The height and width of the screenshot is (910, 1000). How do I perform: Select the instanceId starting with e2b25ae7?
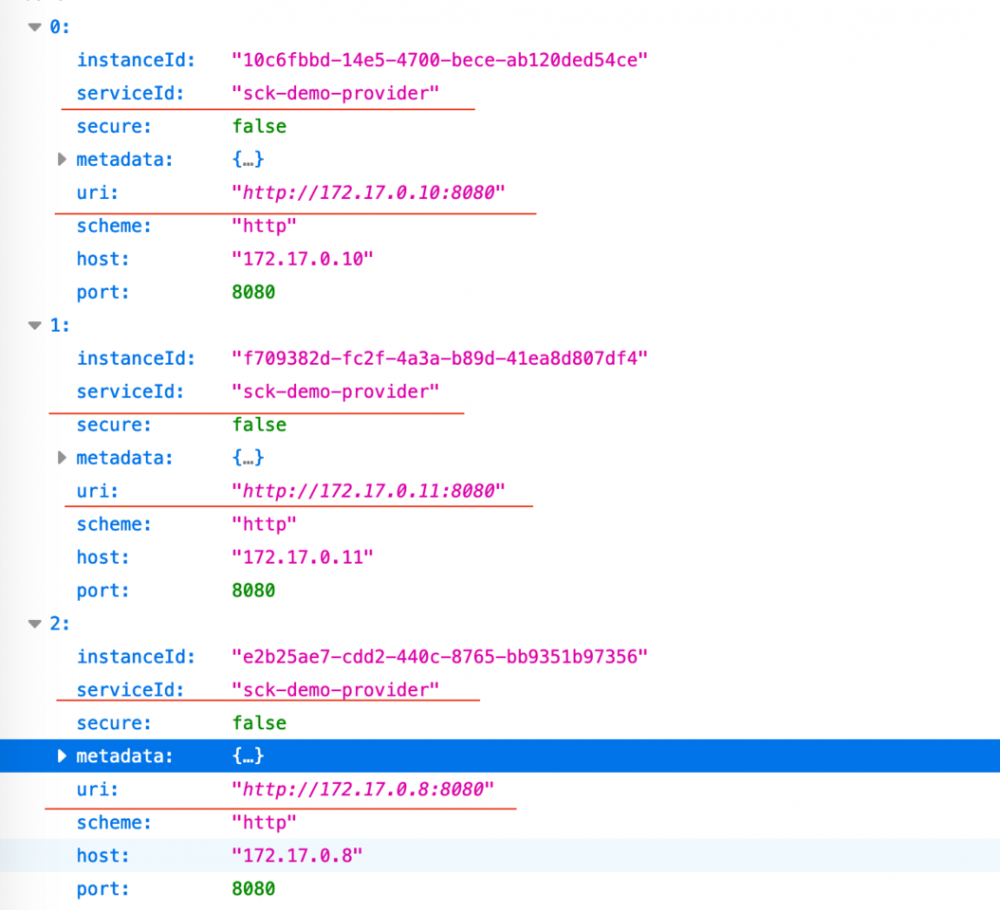click(x=440, y=656)
